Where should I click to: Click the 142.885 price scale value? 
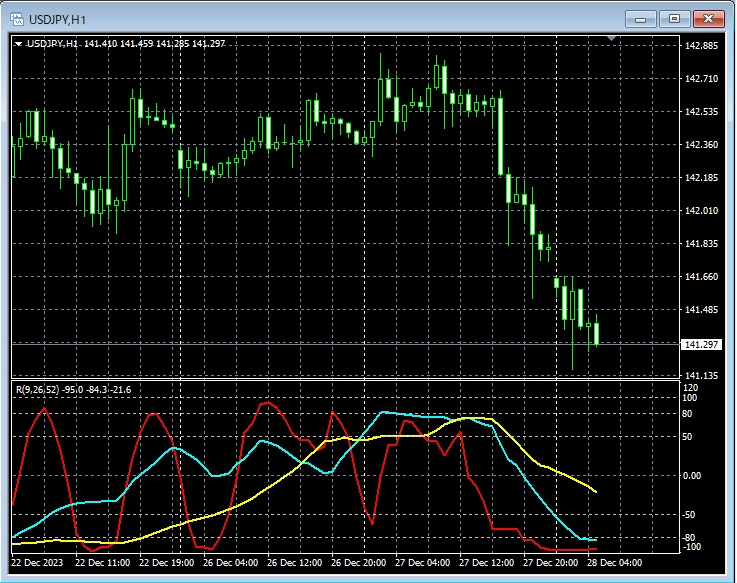click(701, 46)
